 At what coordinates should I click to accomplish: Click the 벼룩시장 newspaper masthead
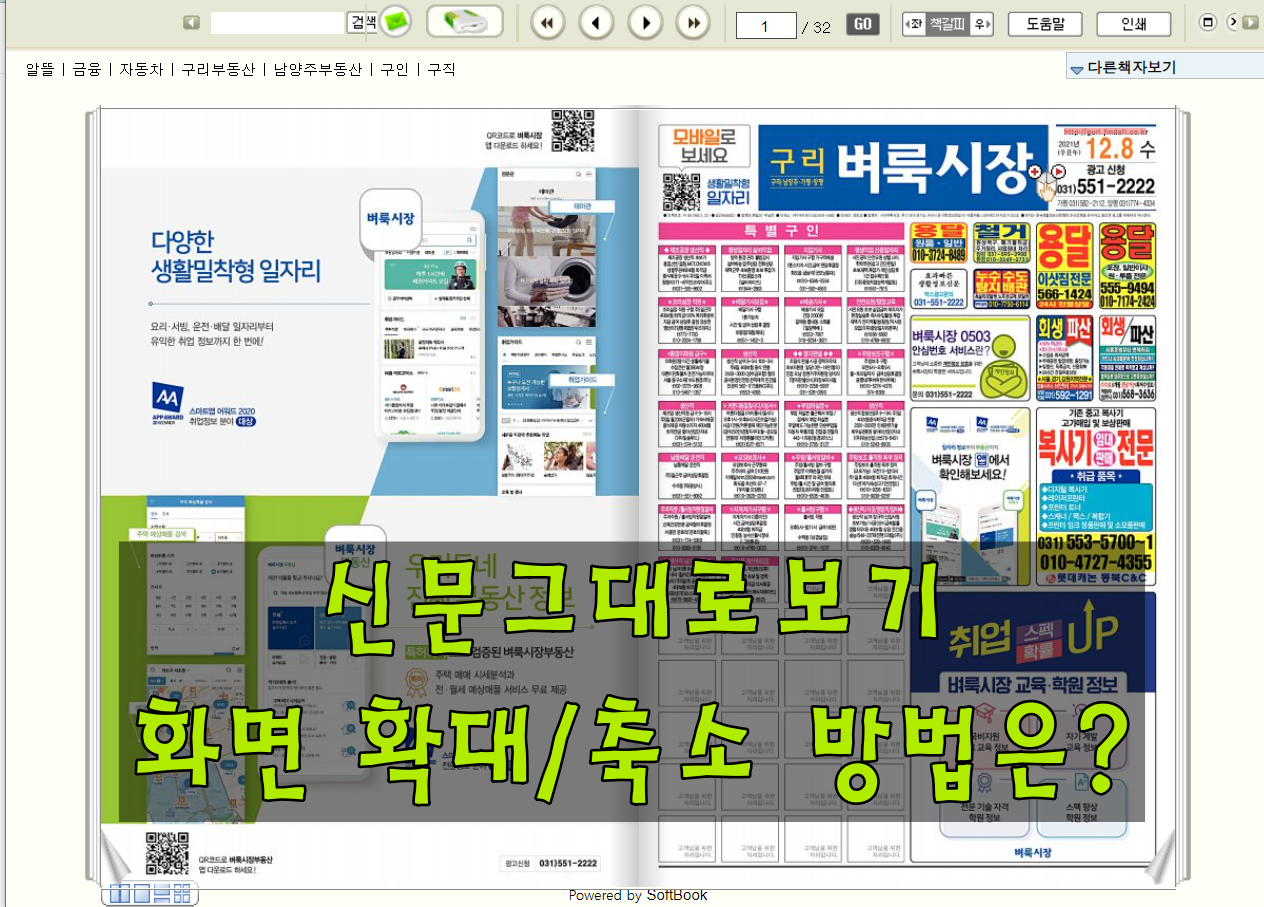point(902,166)
